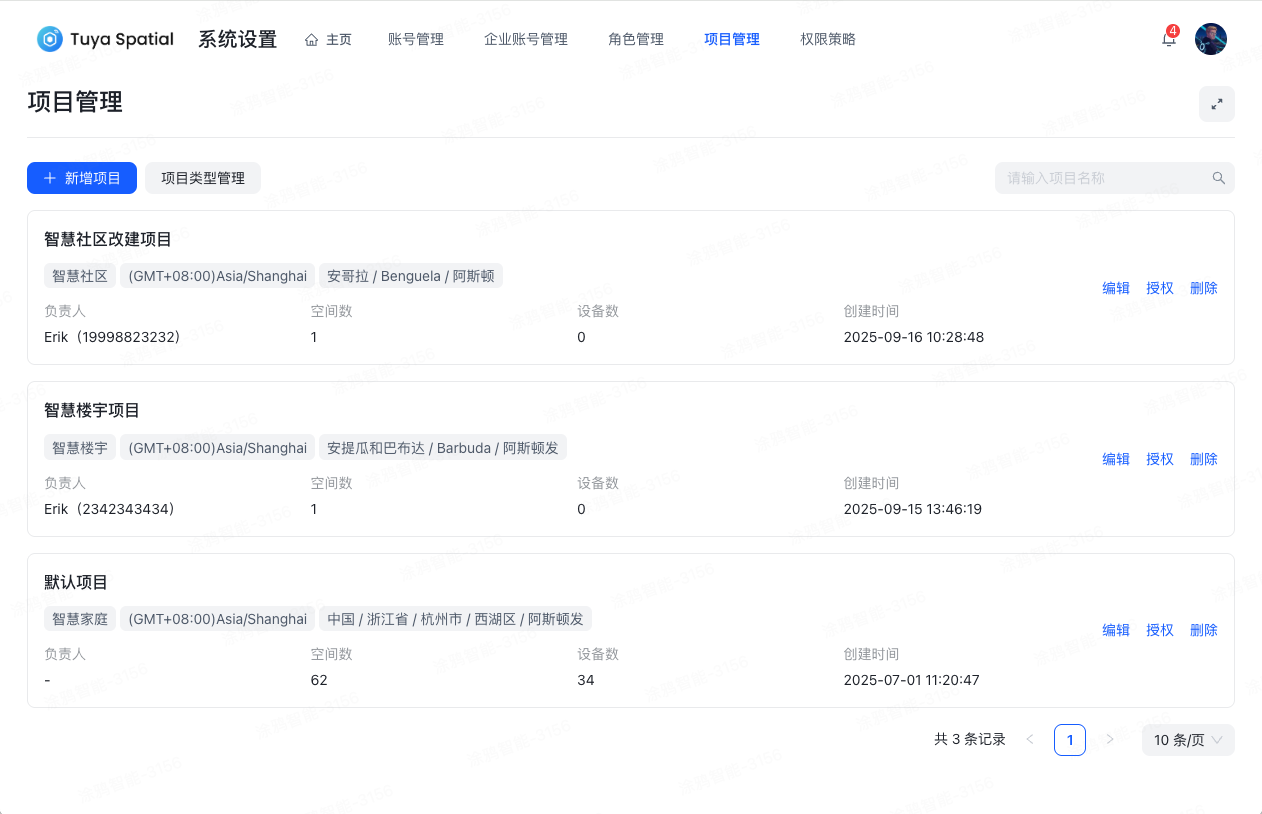The width and height of the screenshot is (1262, 814).
Task: Click the 共 3 条记录 total text
Action: tap(970, 740)
